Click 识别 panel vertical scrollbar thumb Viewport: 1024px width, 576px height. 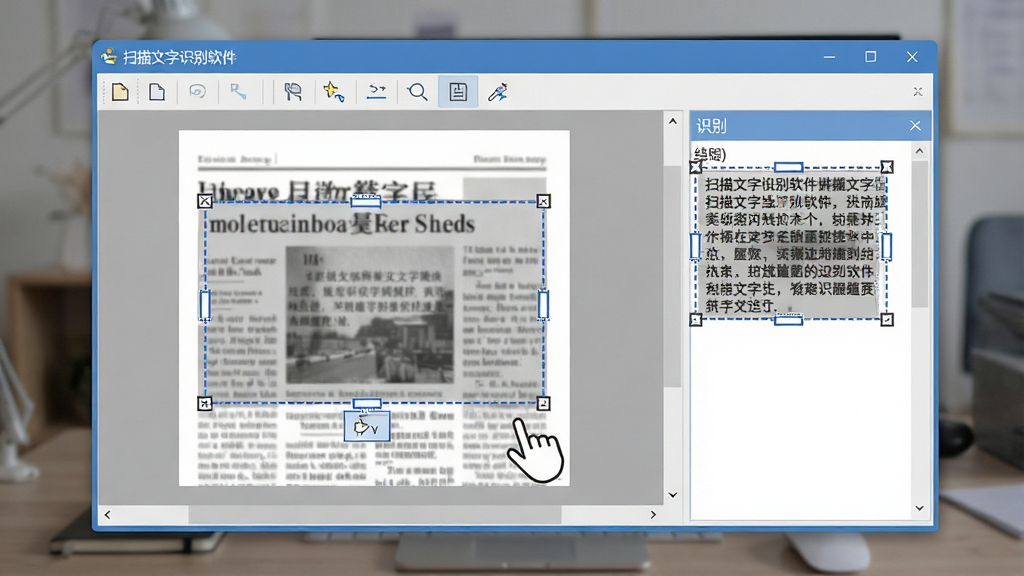(x=920, y=234)
